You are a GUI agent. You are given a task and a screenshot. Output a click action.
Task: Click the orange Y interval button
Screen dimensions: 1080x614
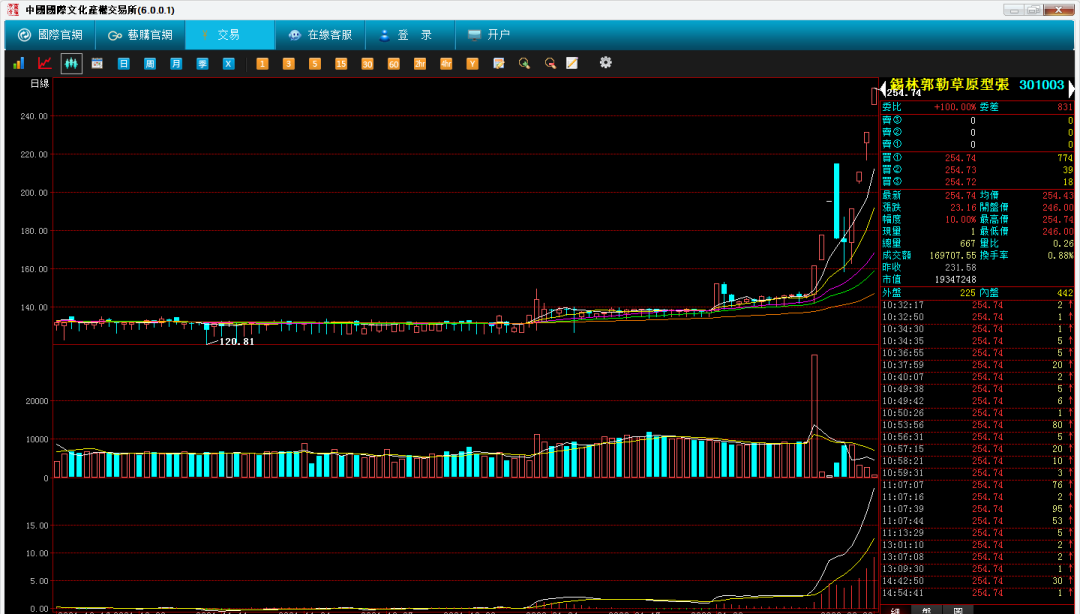(x=472, y=63)
